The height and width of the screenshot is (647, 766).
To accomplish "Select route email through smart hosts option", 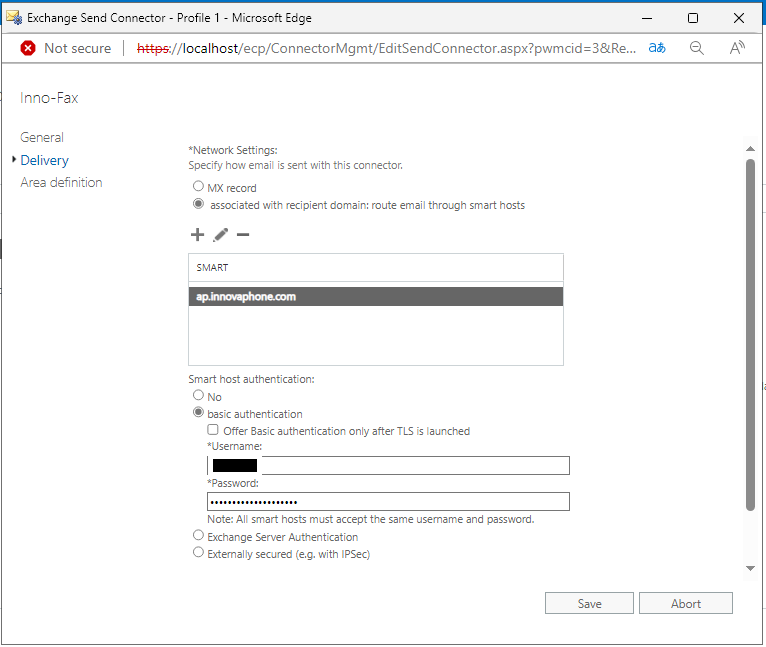I will click(198, 203).
